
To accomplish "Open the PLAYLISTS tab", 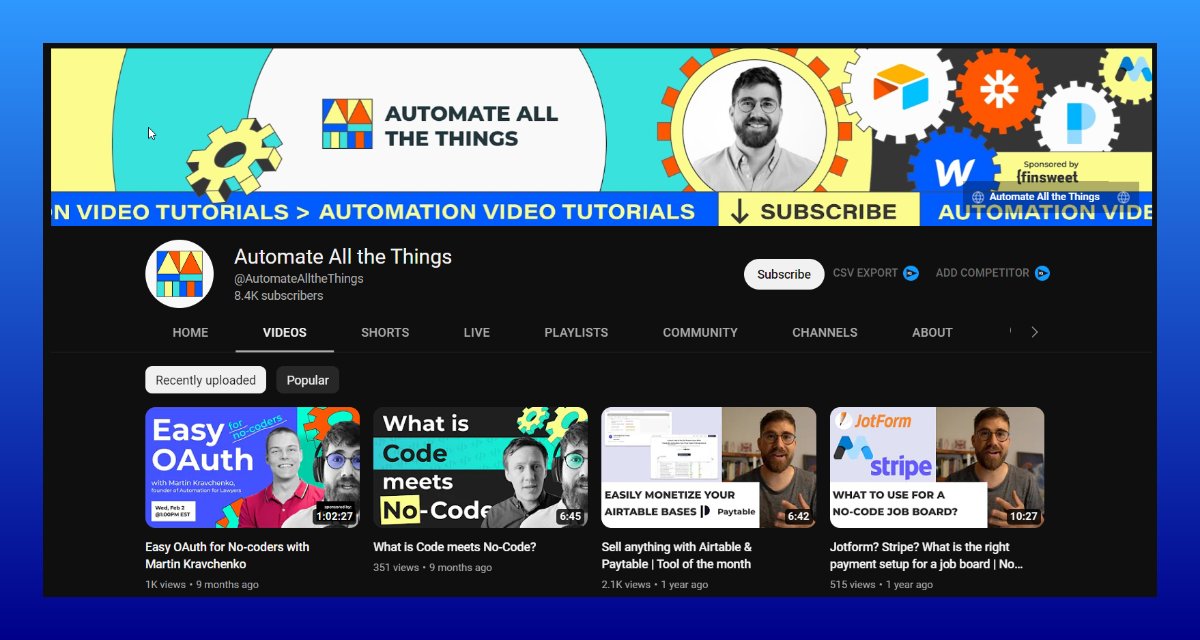I will tap(576, 332).
